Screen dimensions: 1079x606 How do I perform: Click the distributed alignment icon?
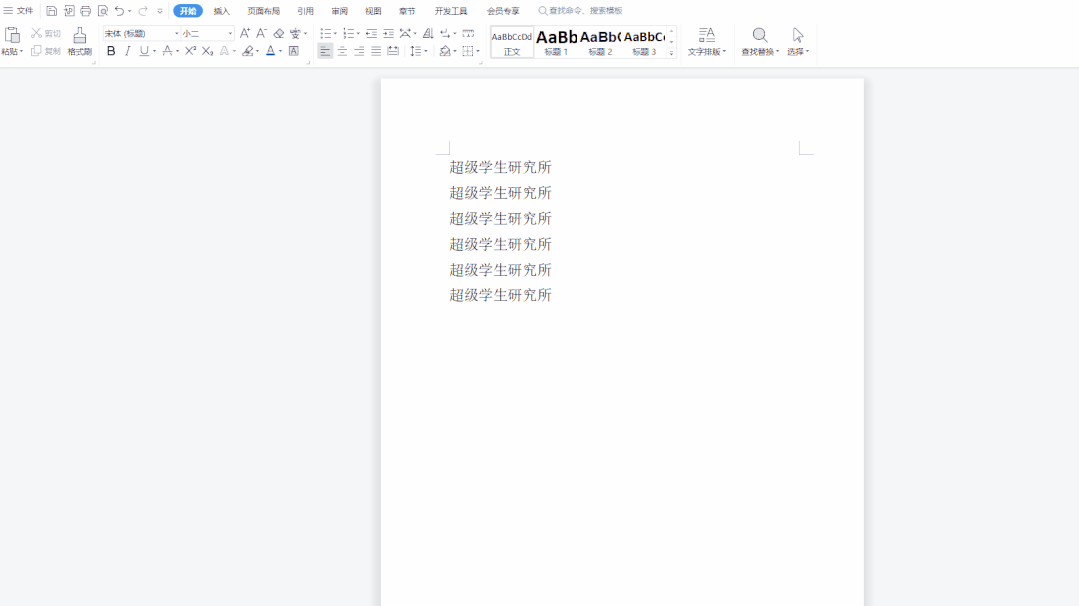click(393, 51)
